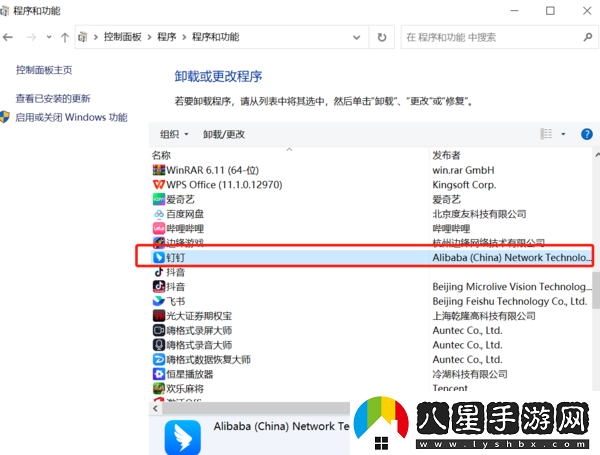Click the 哔哩哔哩 pink icon
This screenshot has width=600, height=455.
pyautogui.click(x=159, y=228)
